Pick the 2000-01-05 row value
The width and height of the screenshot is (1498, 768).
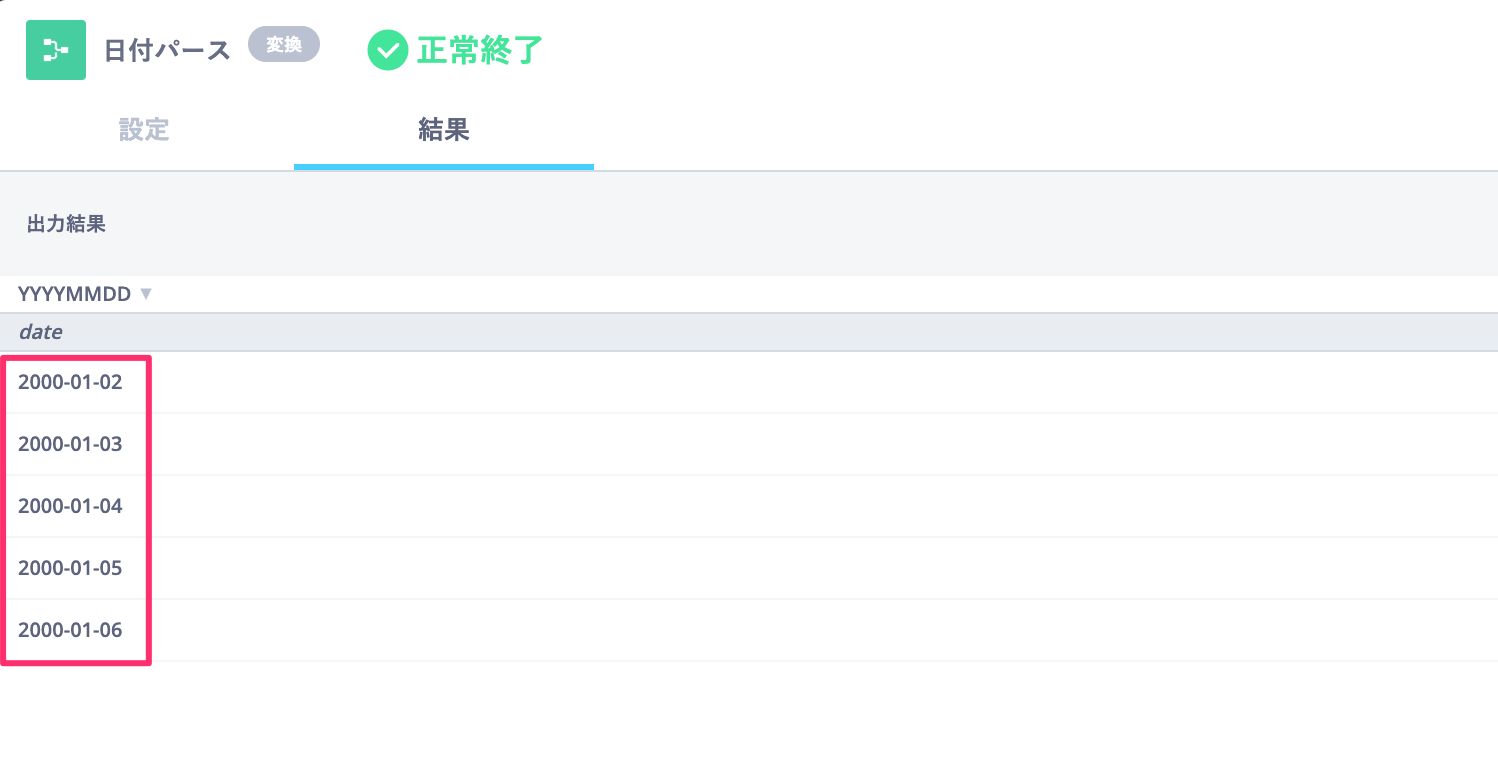pos(70,568)
